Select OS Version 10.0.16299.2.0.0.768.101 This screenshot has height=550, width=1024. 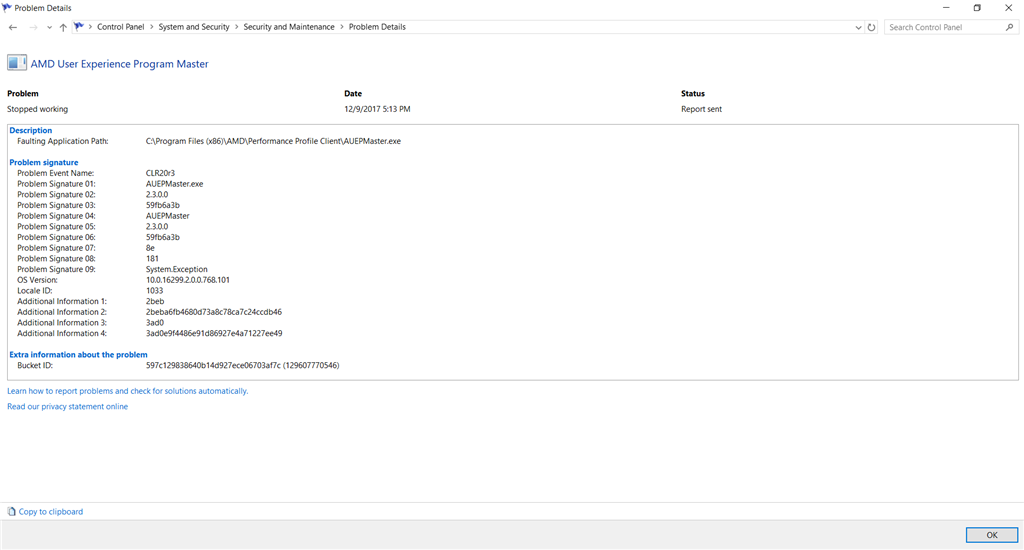[187, 280]
